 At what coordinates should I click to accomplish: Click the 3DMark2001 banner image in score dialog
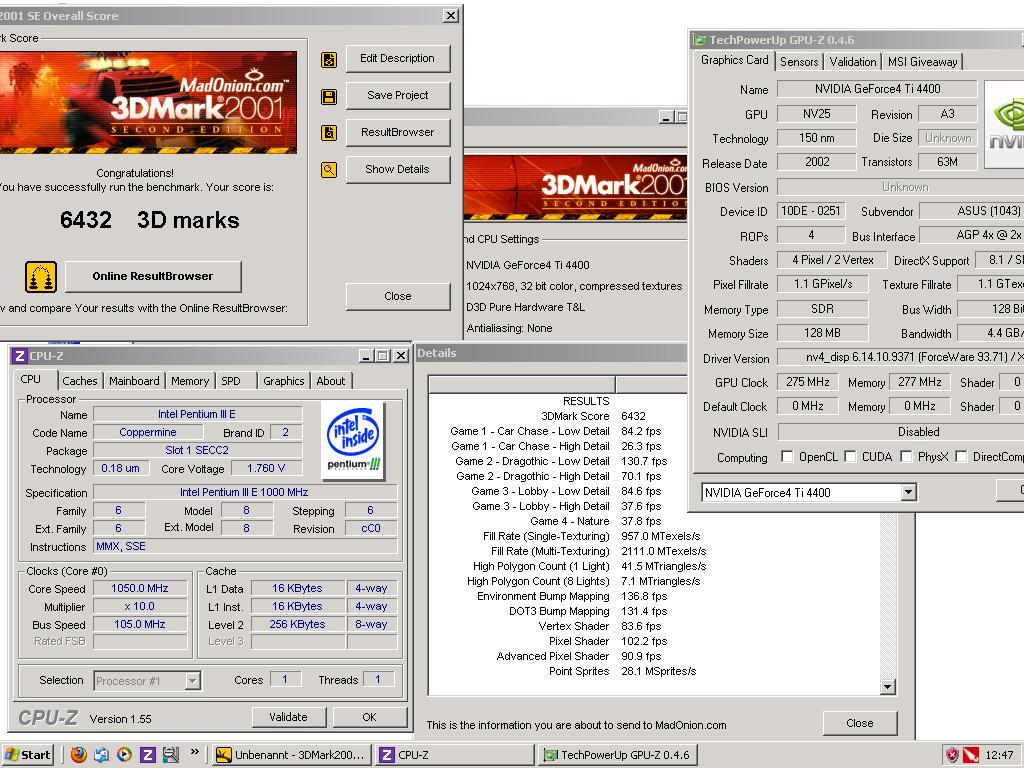[148, 103]
